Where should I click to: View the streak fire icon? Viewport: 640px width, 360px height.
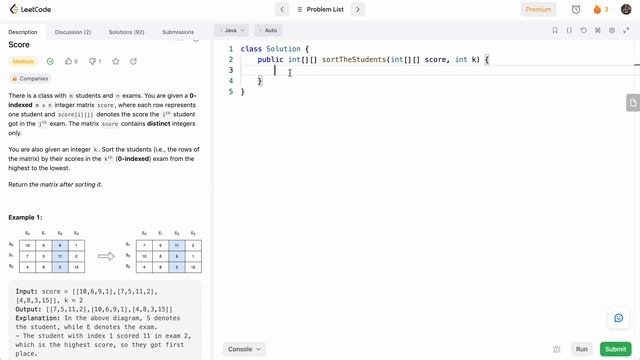pyautogui.click(x=597, y=9)
